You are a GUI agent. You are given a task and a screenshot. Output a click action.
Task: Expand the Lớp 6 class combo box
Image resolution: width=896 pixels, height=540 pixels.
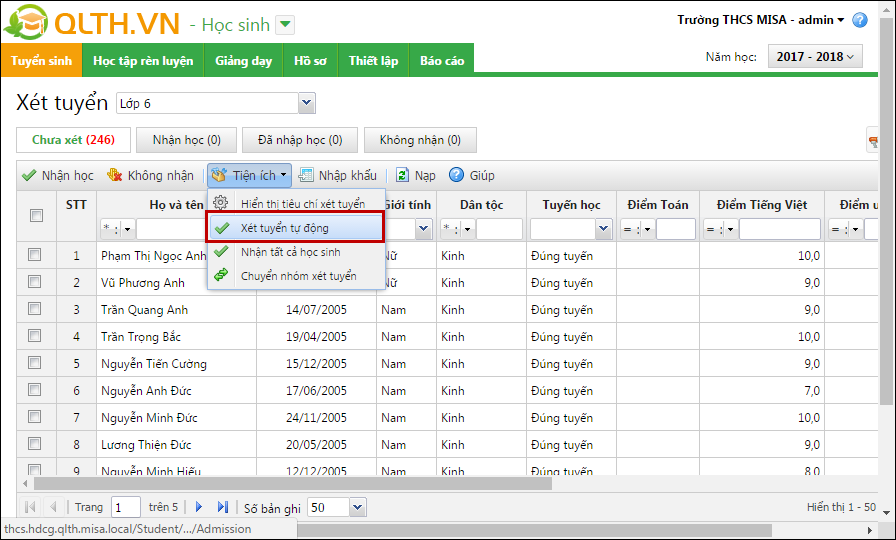307,103
